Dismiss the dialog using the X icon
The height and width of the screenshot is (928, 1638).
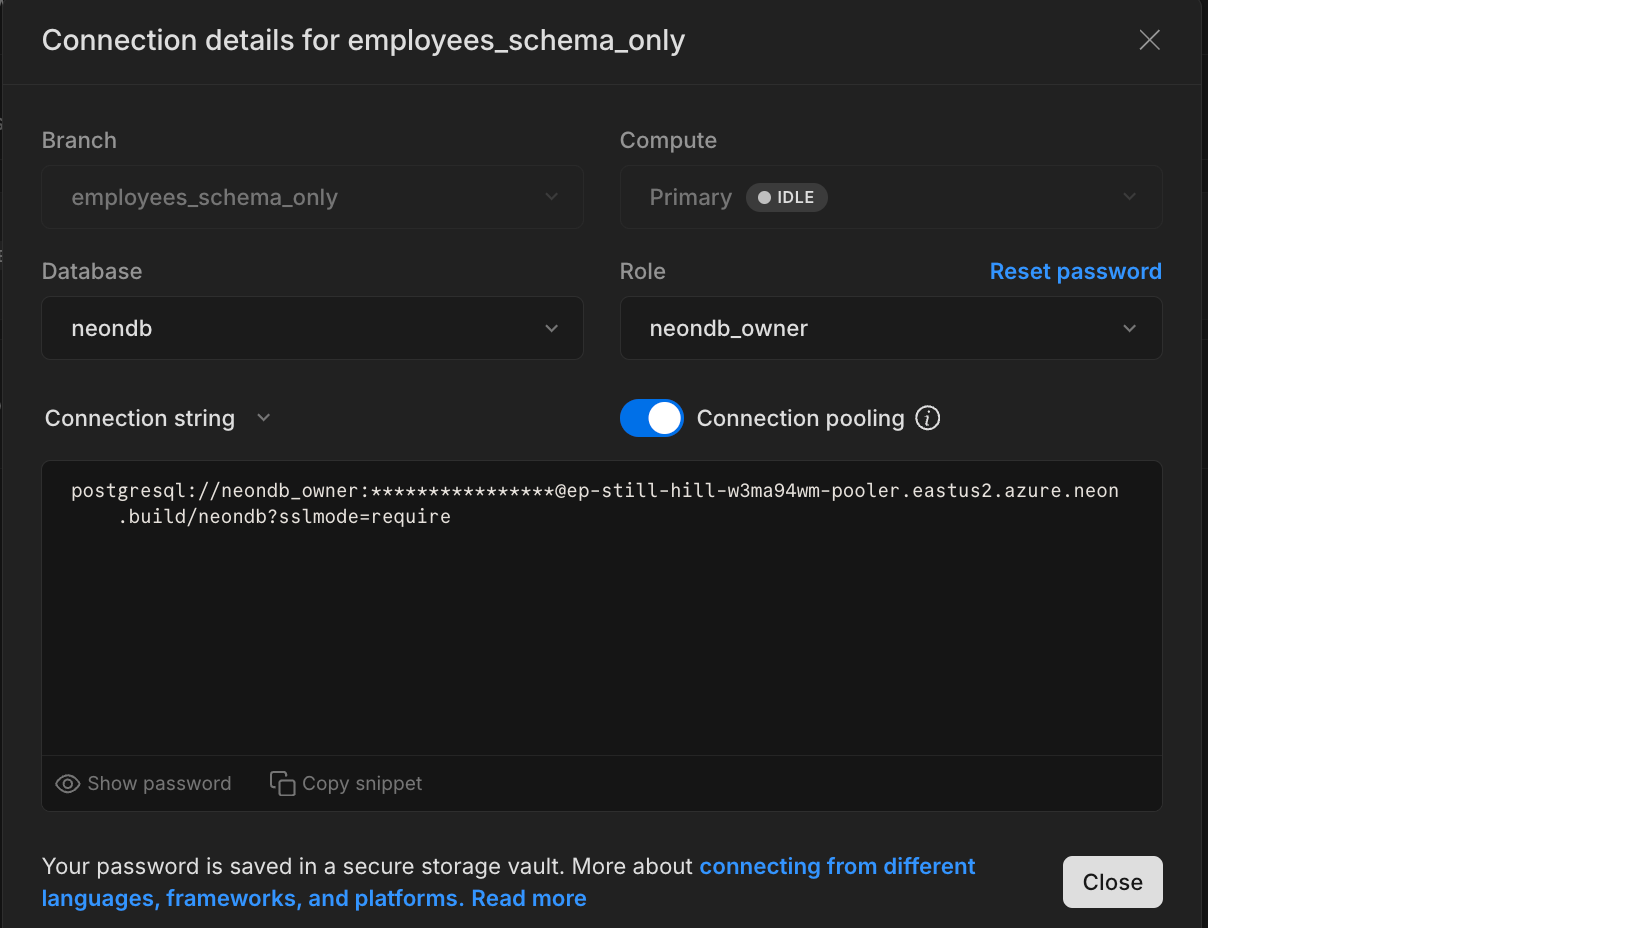[1148, 40]
